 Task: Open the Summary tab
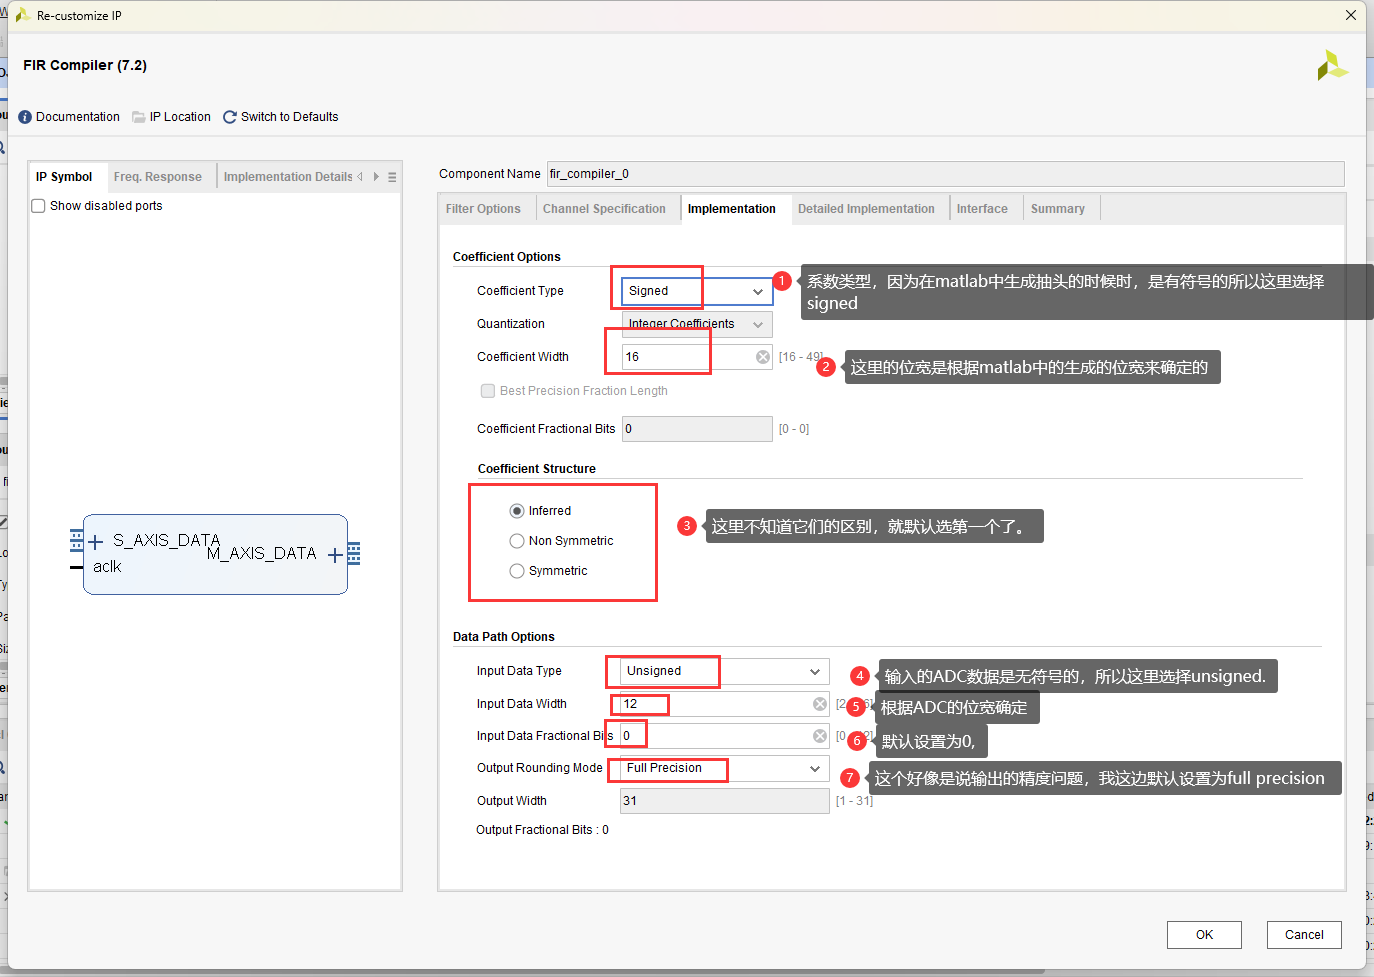pos(1058,209)
